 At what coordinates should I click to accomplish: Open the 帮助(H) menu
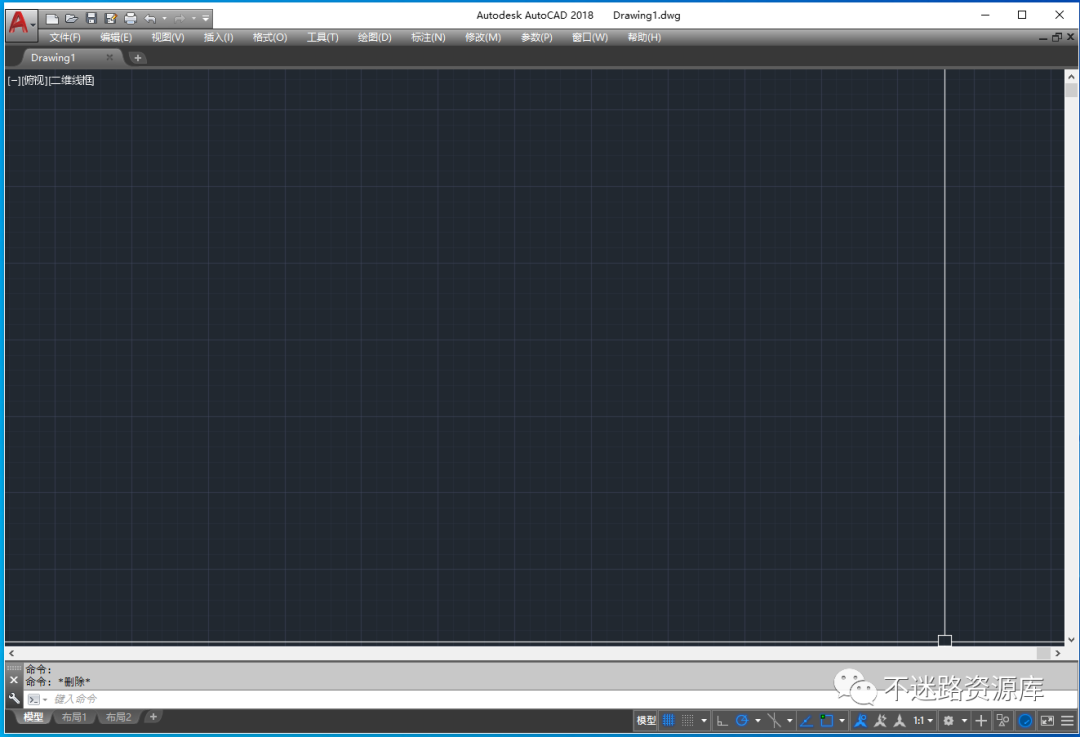tap(643, 37)
